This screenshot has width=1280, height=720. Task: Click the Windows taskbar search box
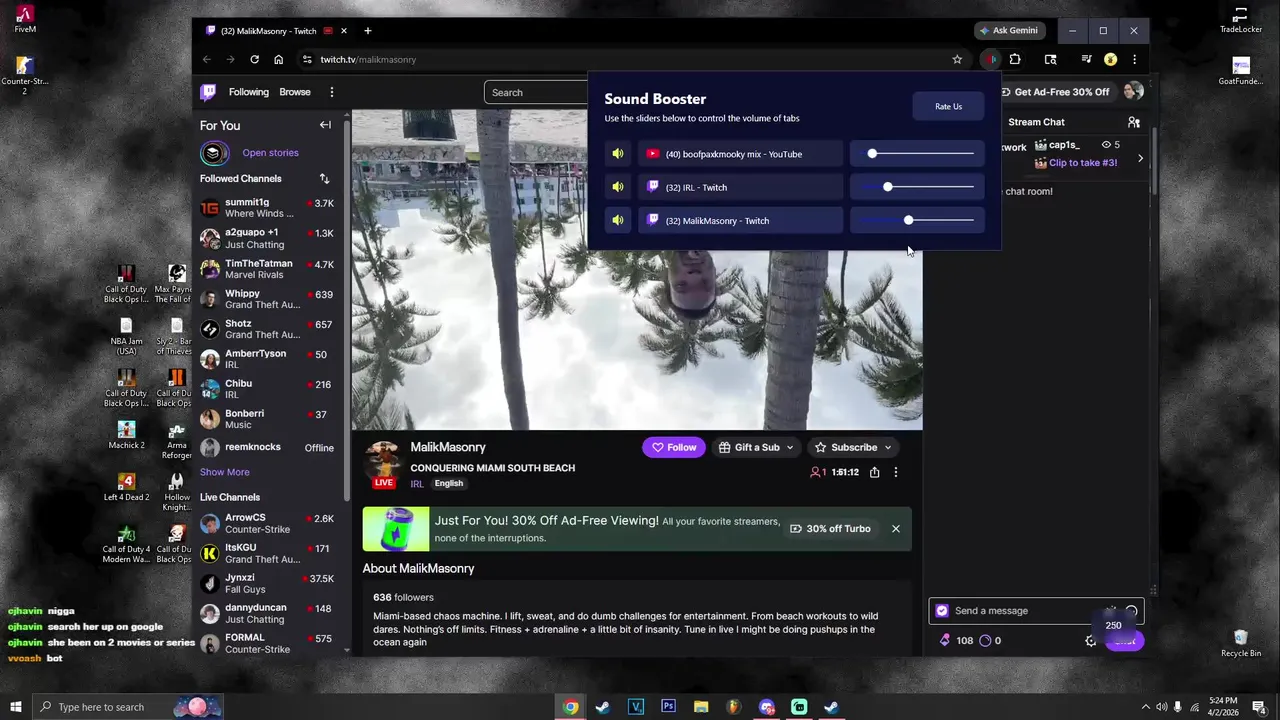pyautogui.click(x=127, y=707)
